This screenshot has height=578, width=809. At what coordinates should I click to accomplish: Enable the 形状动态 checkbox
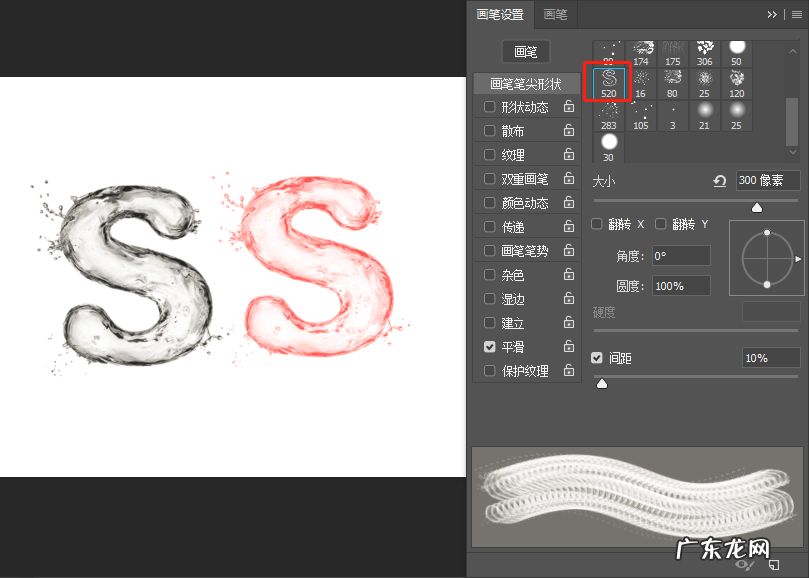tap(489, 107)
